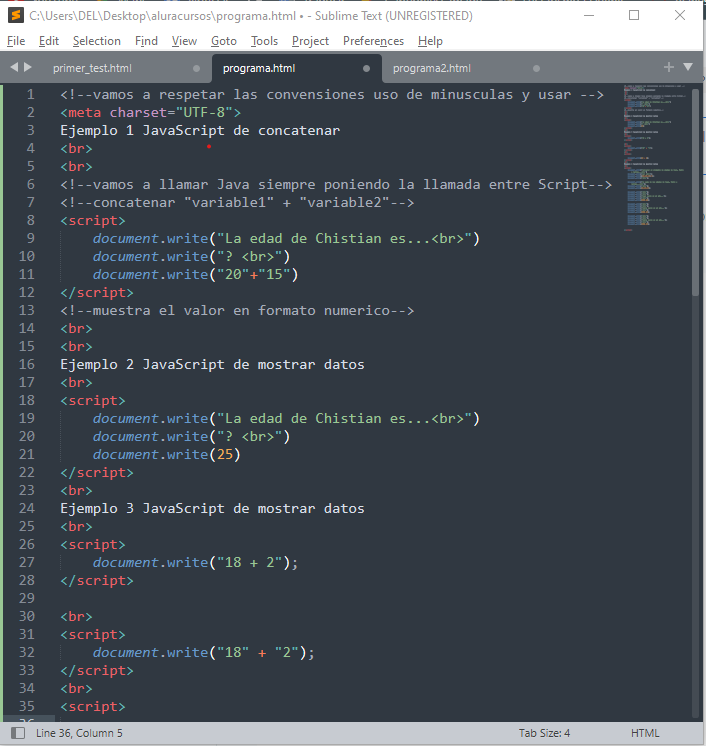The height and width of the screenshot is (746, 706).
Task: Go to previous tab with left arrow
Action: (14, 68)
